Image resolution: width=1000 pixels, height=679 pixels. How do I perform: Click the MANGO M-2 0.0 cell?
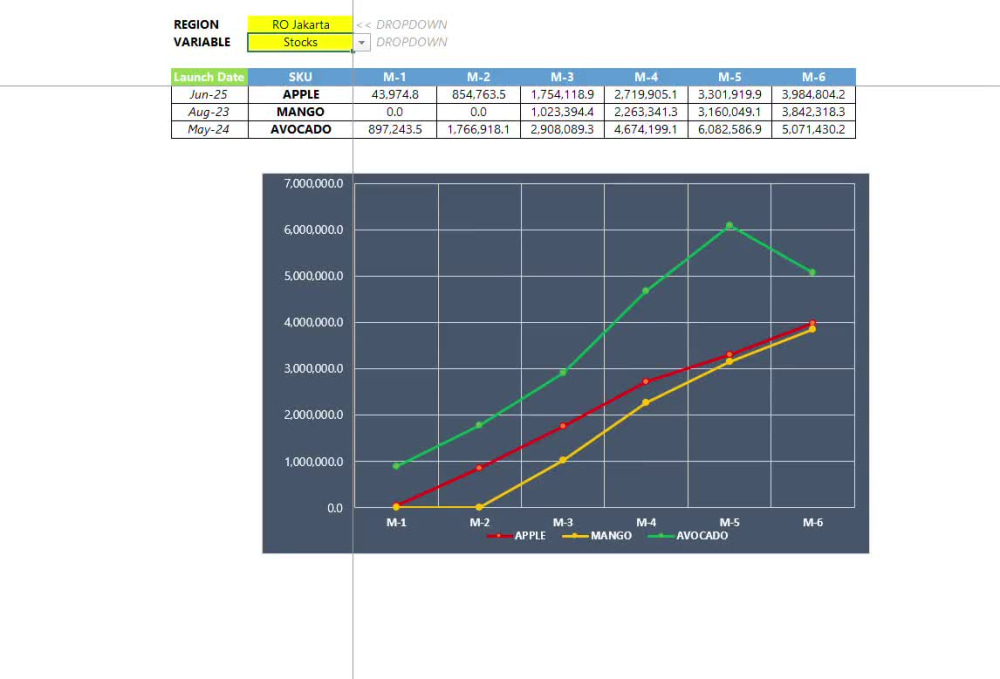click(478, 112)
